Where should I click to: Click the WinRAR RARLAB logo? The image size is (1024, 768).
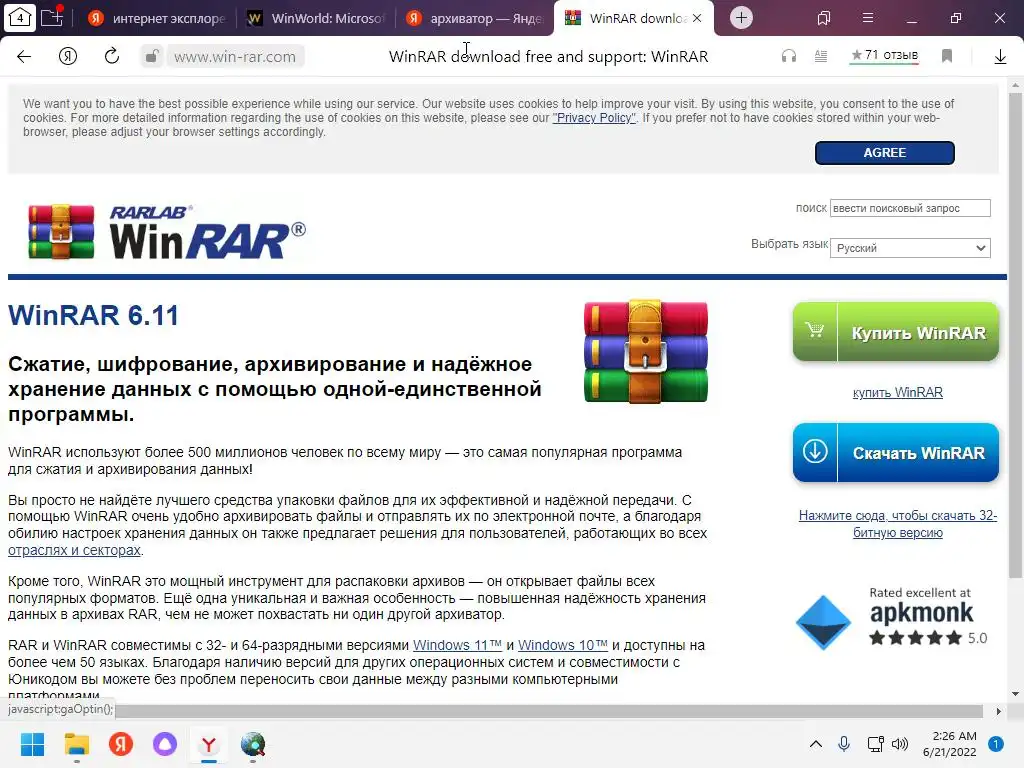point(167,232)
